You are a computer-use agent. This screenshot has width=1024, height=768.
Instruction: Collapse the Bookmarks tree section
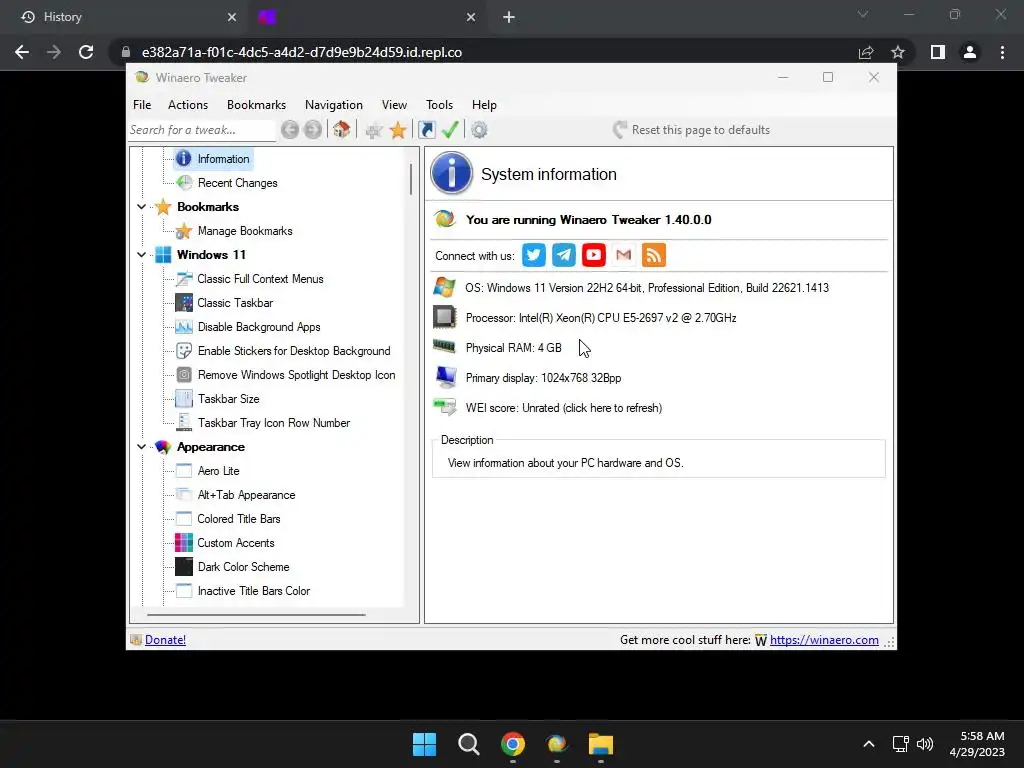(141, 207)
